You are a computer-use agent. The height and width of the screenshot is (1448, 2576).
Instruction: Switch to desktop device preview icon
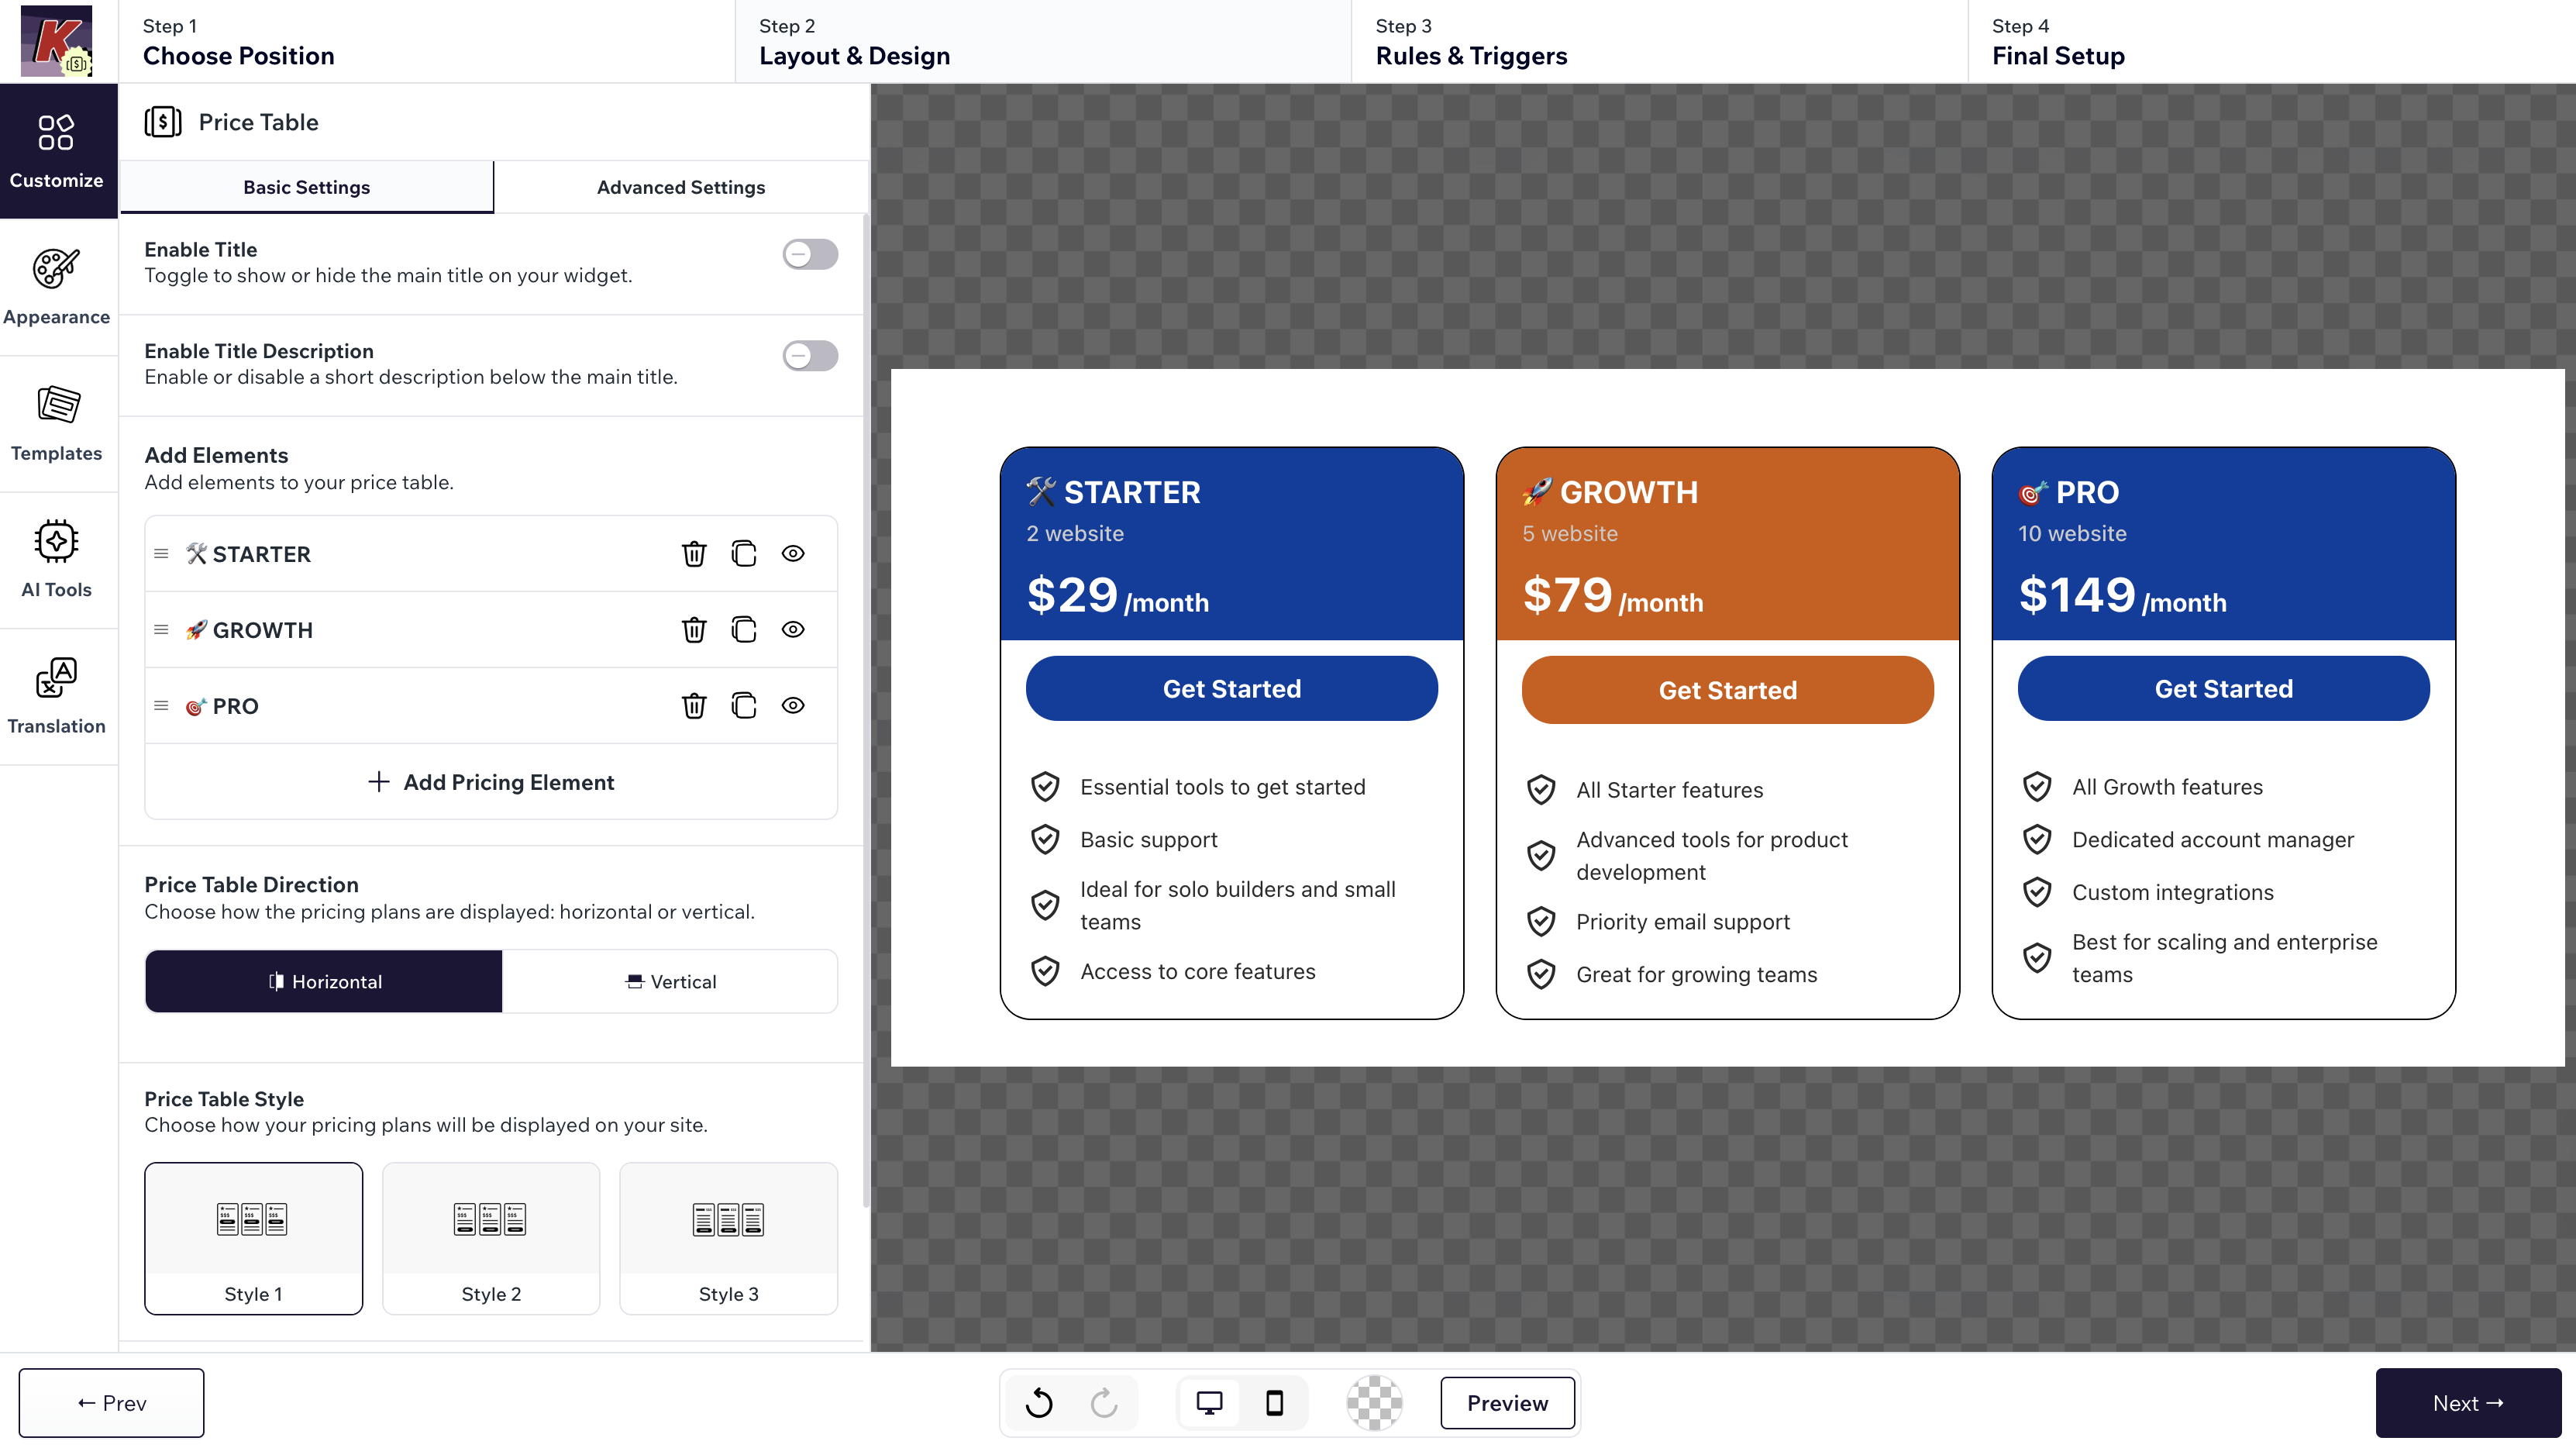pyautogui.click(x=1209, y=1403)
